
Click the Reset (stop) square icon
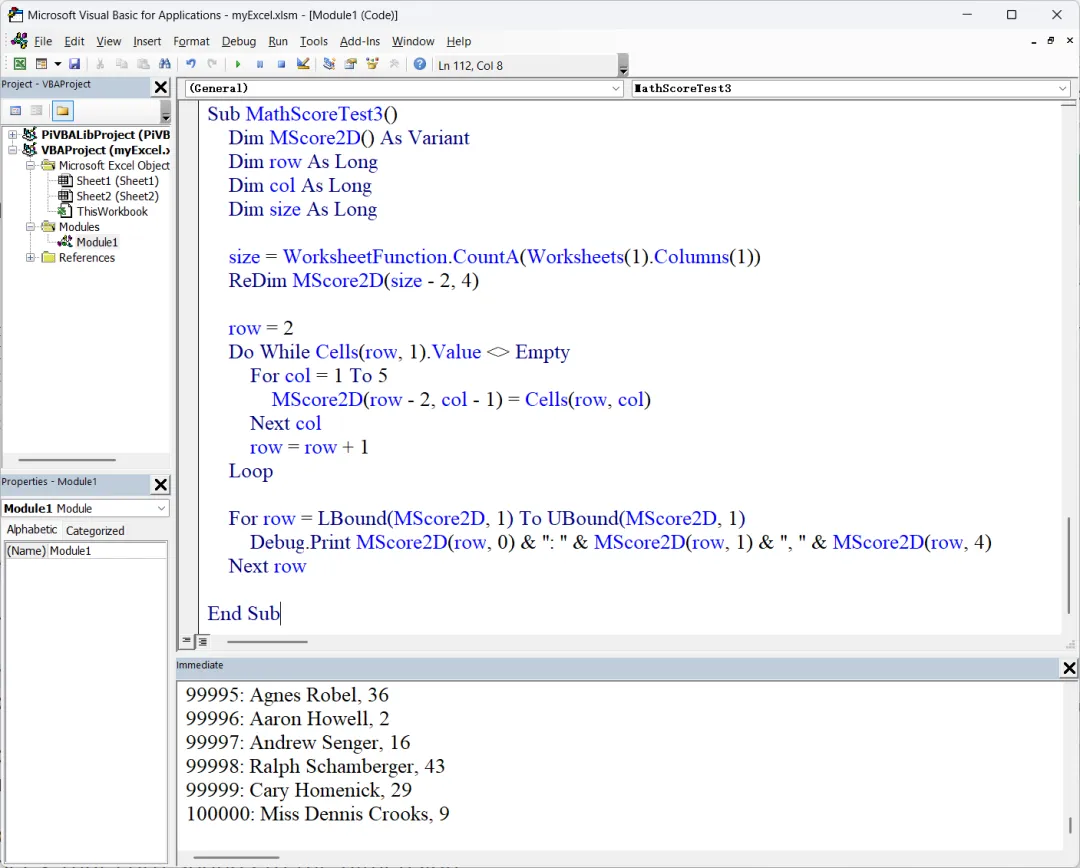(281, 64)
